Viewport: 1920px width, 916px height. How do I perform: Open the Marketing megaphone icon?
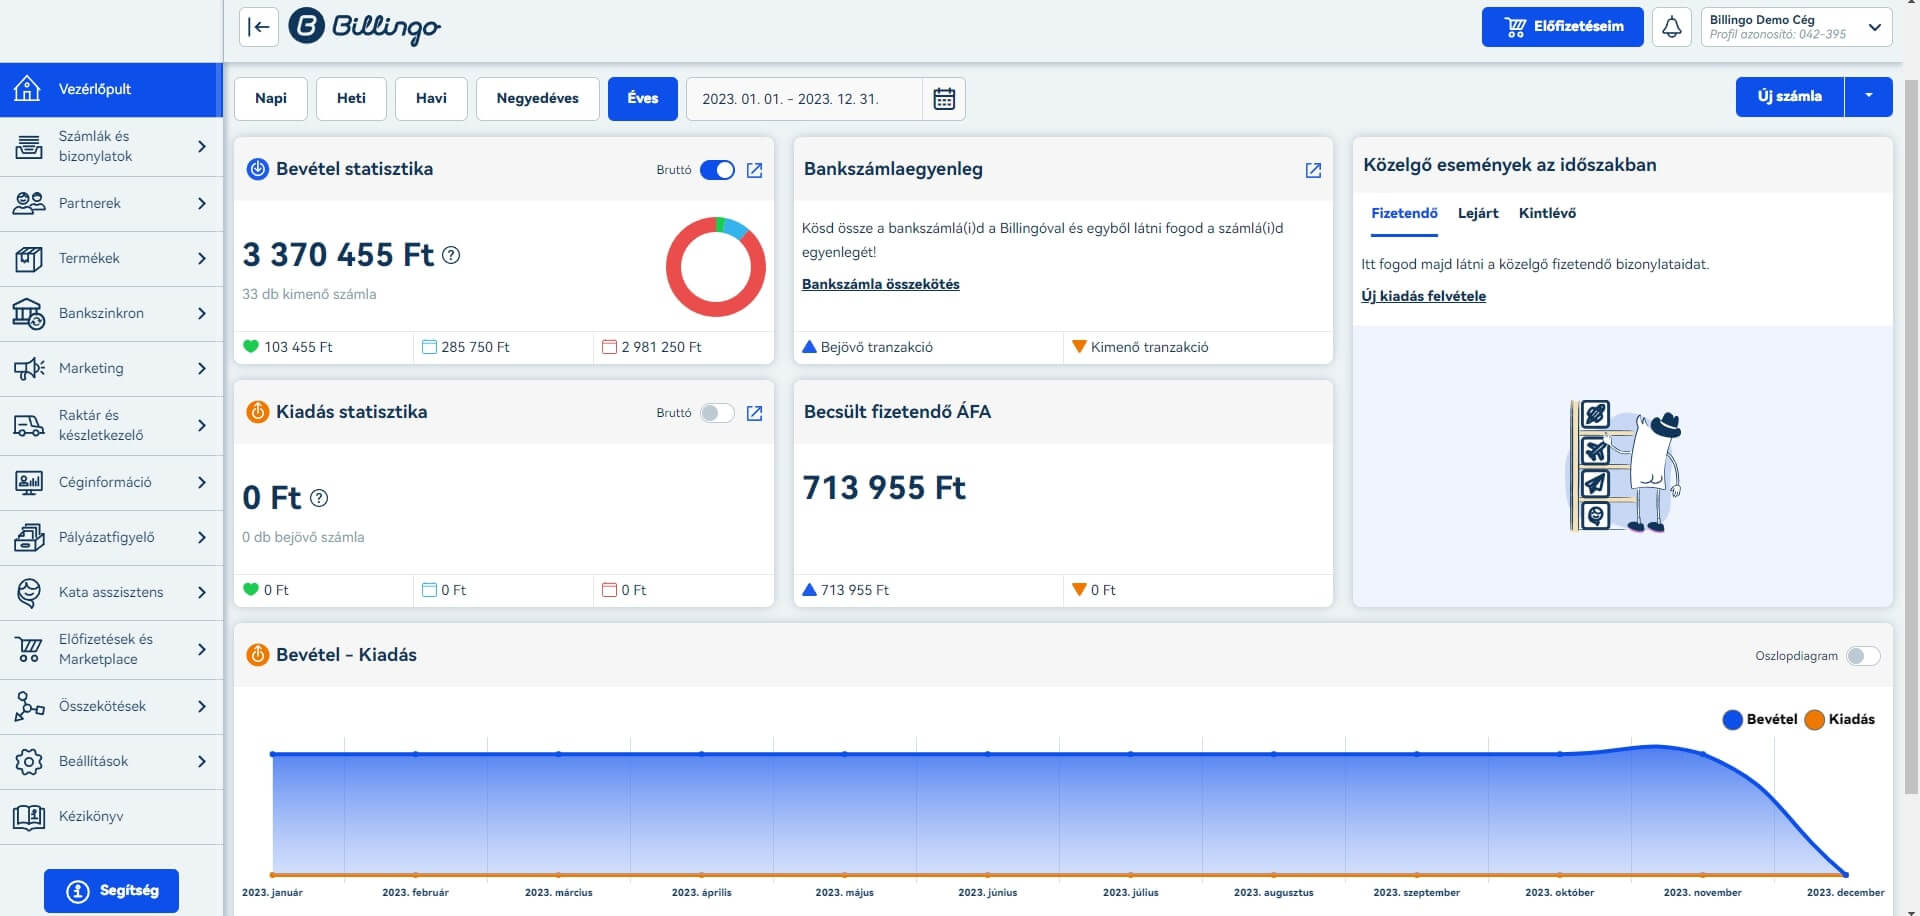tap(27, 368)
